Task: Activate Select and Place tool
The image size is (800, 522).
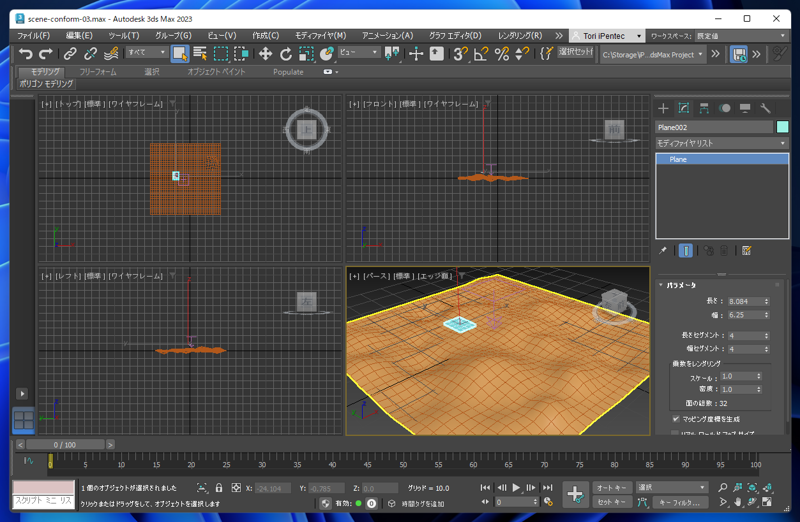Action: tap(327, 54)
